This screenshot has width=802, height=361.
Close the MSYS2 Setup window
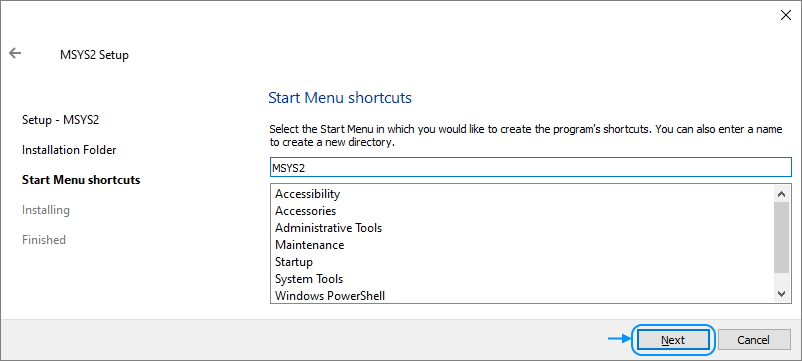point(786,15)
